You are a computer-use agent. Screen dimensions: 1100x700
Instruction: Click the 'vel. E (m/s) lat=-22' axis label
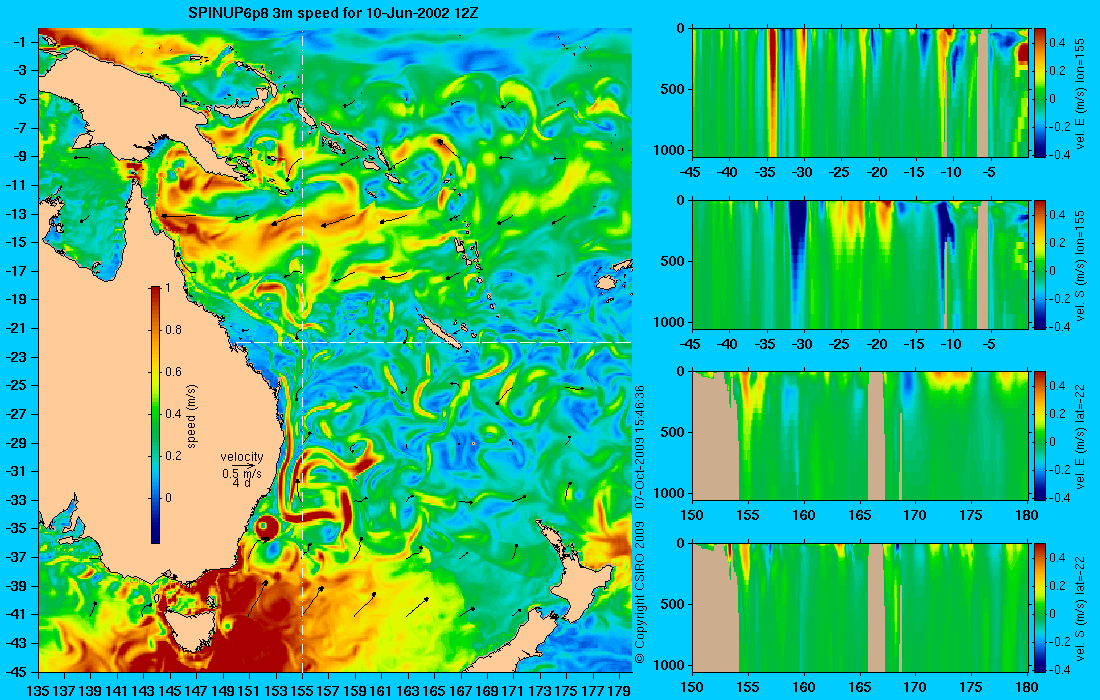coord(1082,436)
